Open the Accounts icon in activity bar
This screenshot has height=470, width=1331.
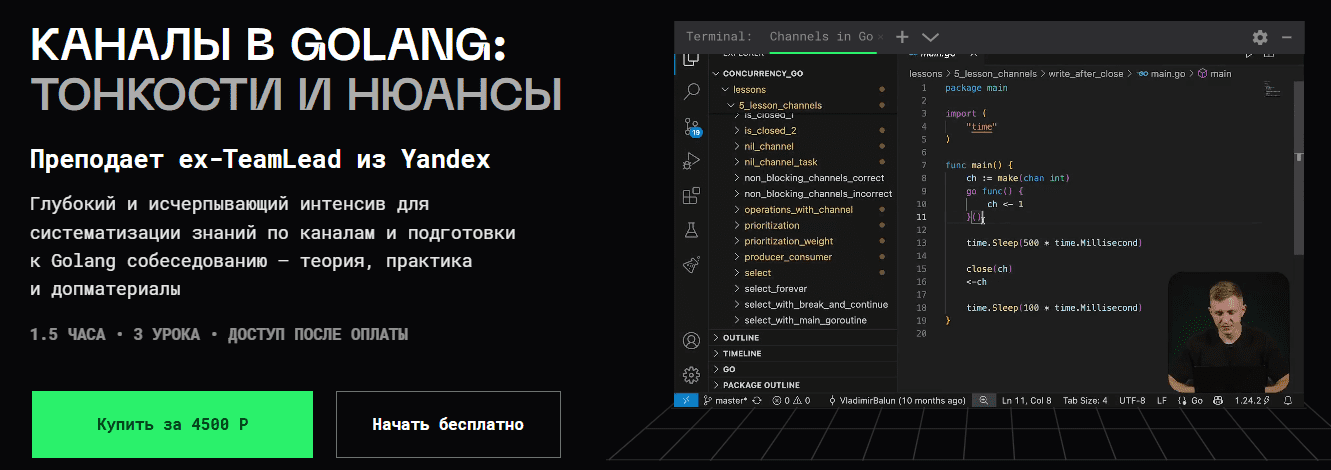click(x=690, y=340)
